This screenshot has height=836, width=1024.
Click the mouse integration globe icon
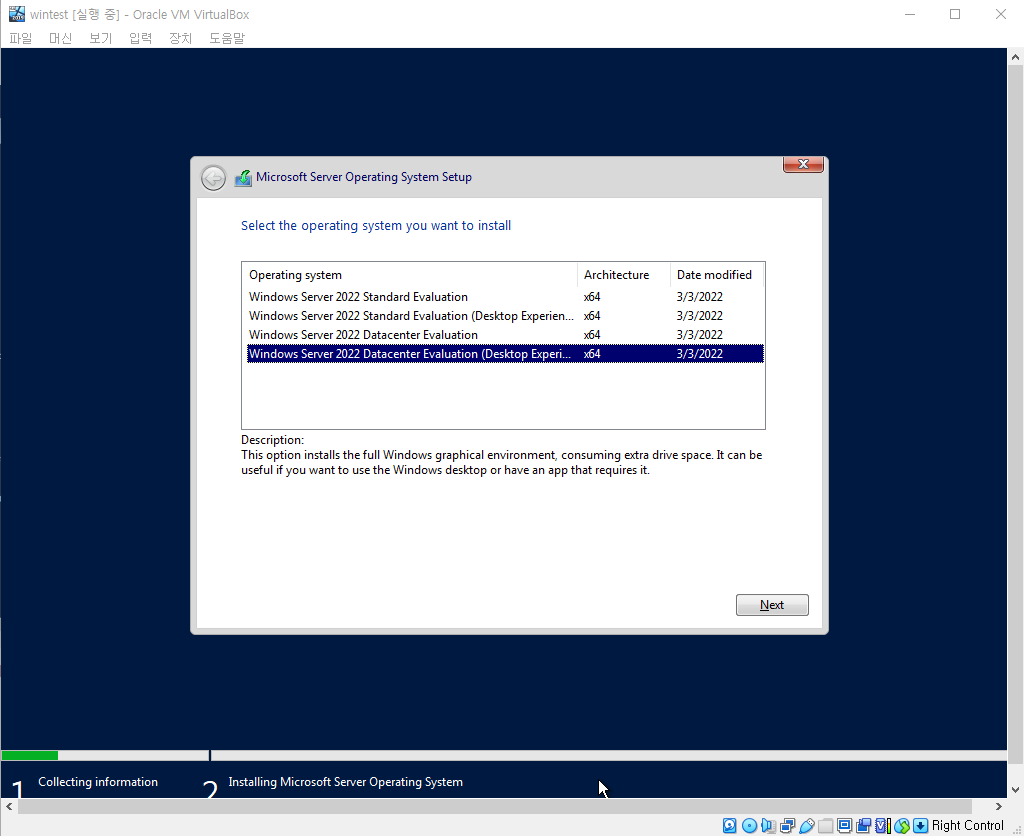[902, 826]
